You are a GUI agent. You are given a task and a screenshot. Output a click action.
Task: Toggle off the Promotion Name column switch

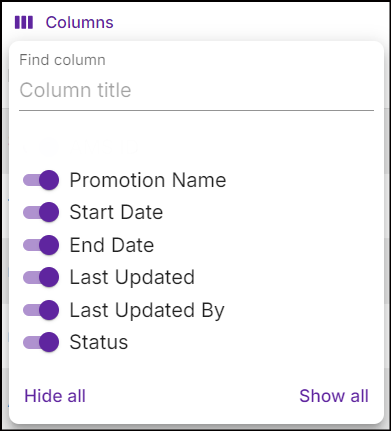41,180
